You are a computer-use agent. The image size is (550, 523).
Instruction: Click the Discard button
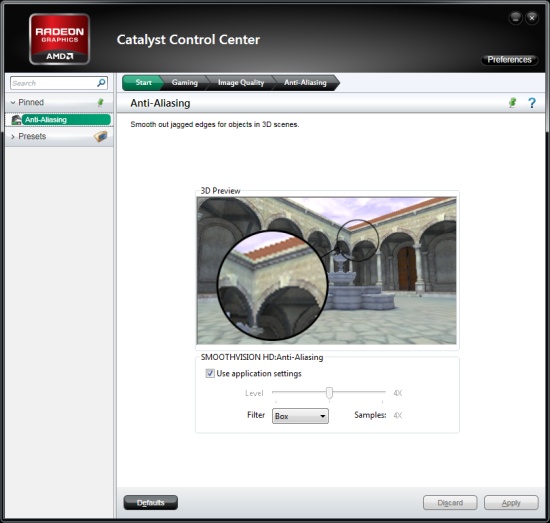coord(450,503)
